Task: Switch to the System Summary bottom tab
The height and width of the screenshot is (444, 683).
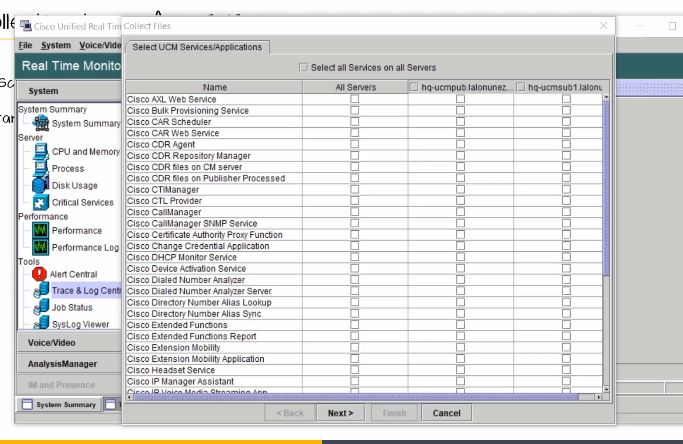Action: tap(59, 404)
